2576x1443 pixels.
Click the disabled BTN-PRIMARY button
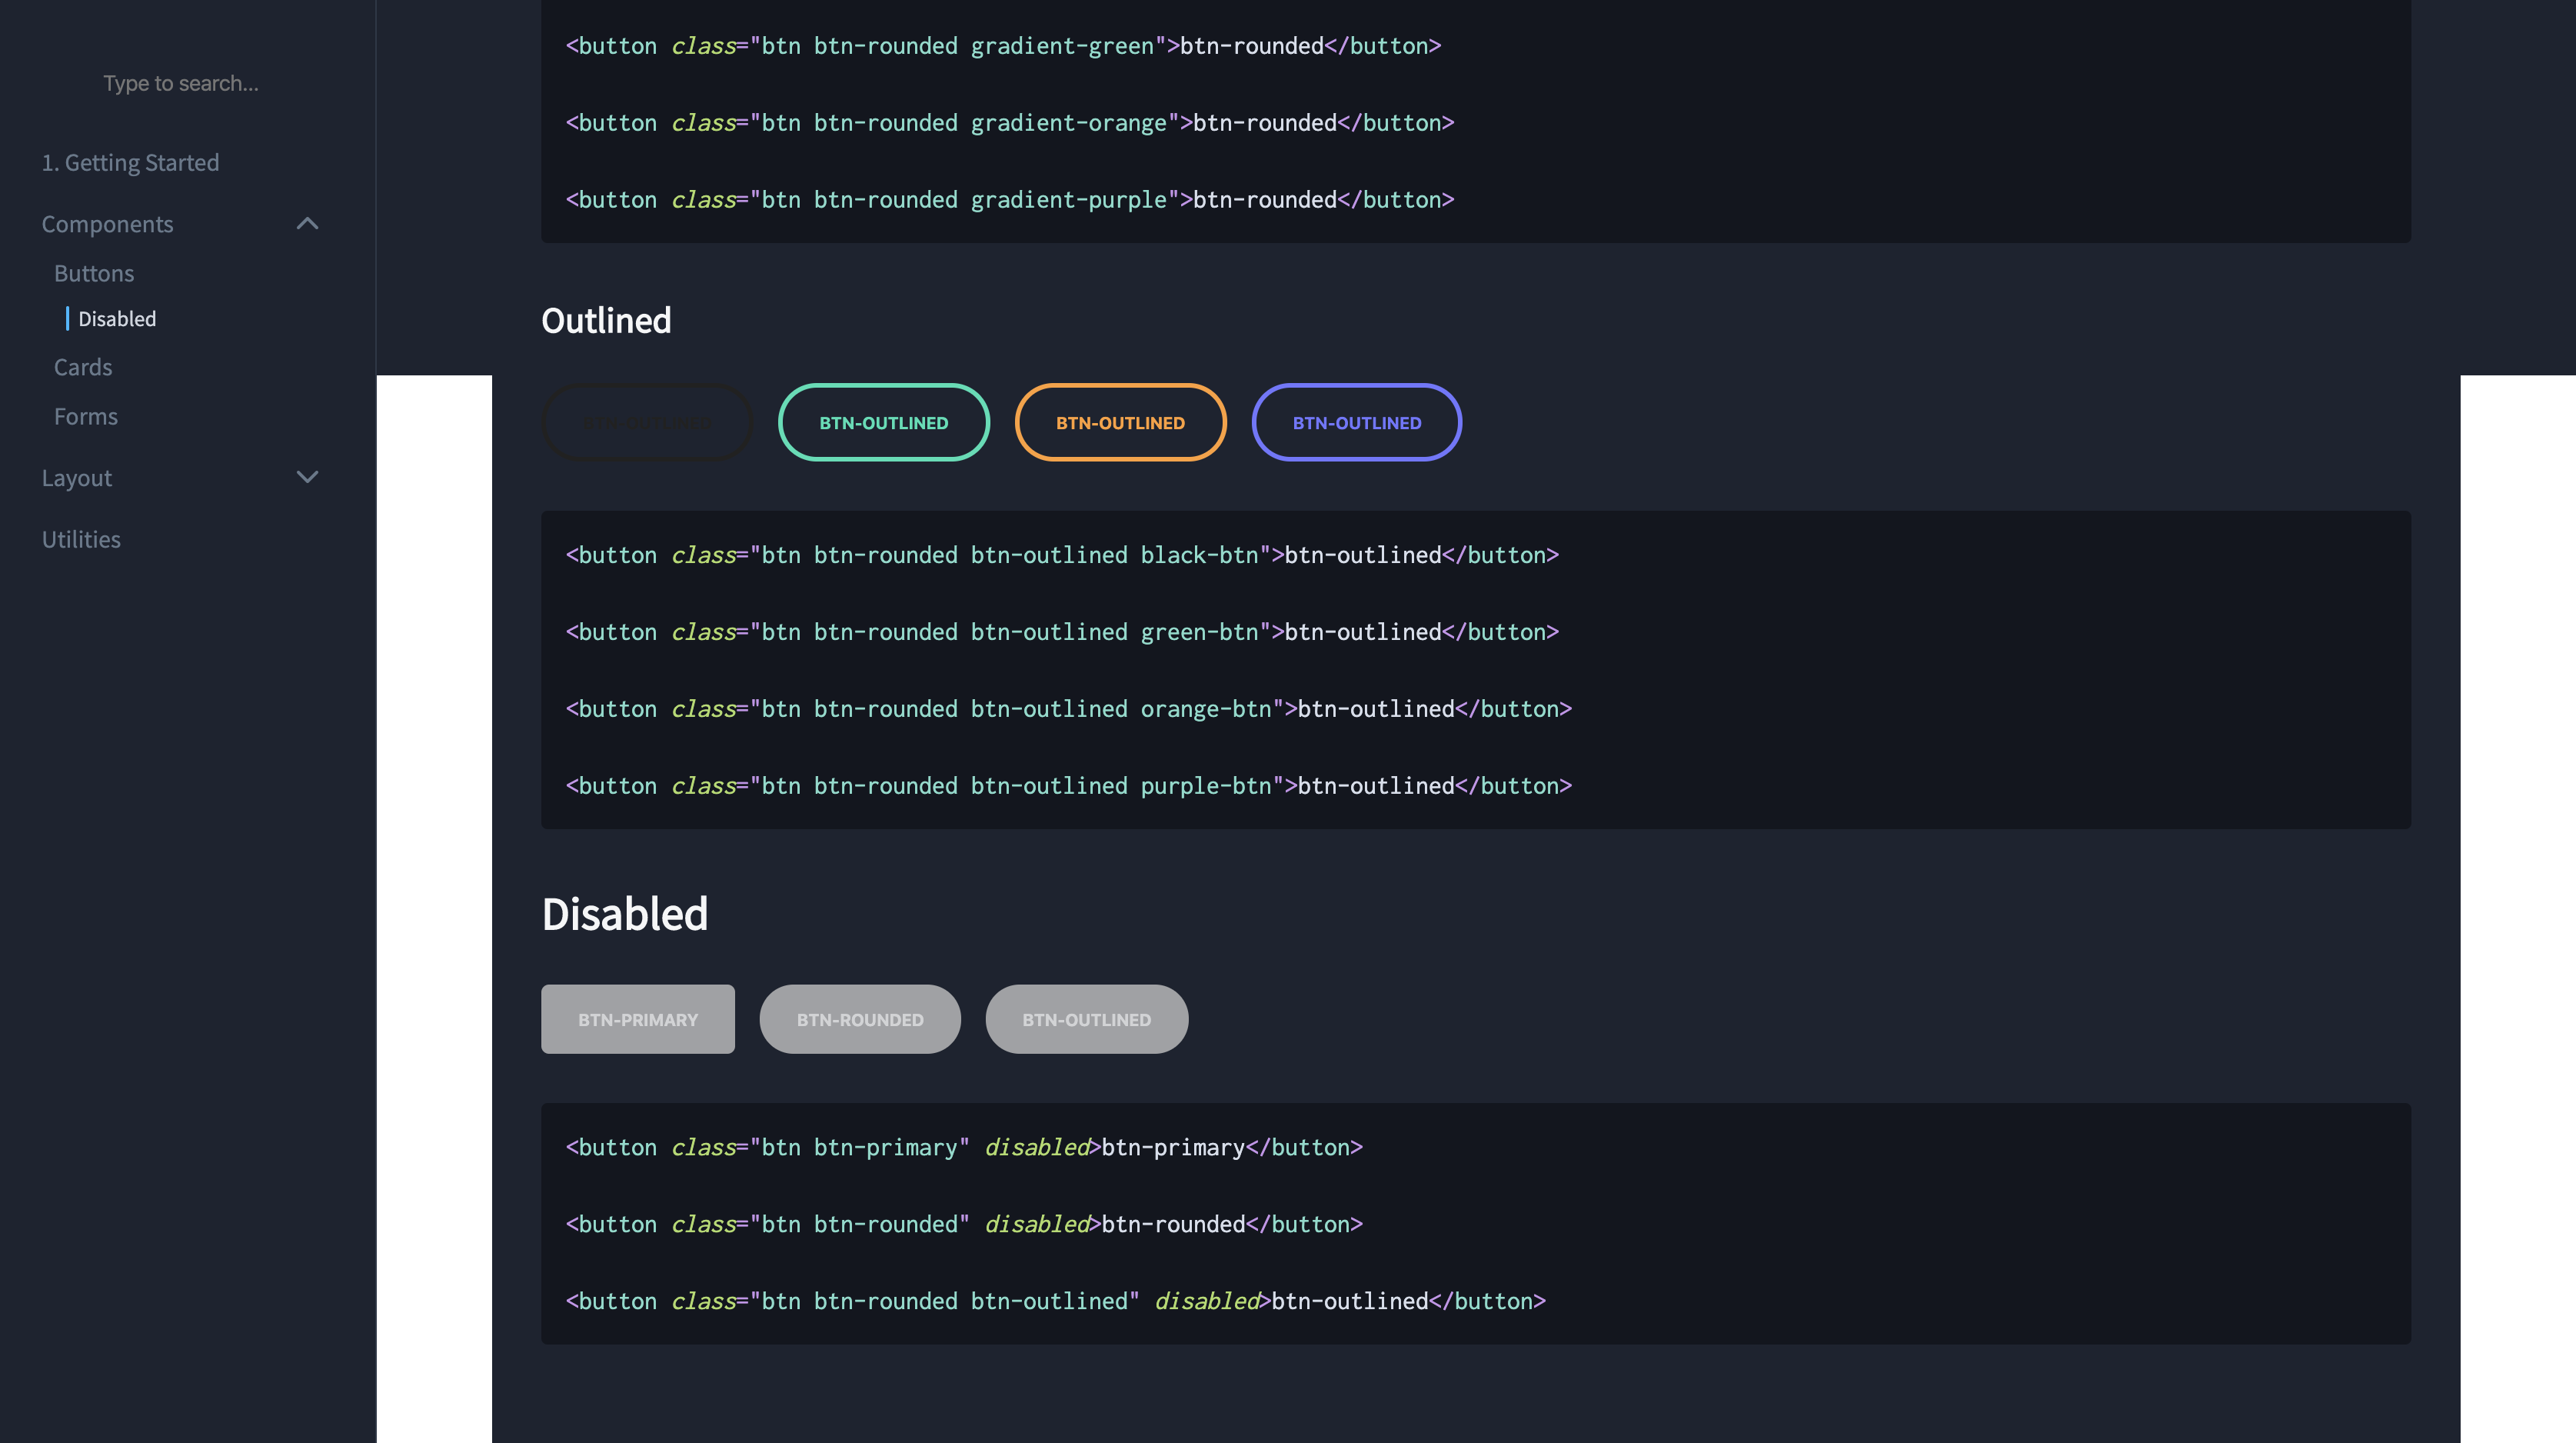coord(637,1019)
